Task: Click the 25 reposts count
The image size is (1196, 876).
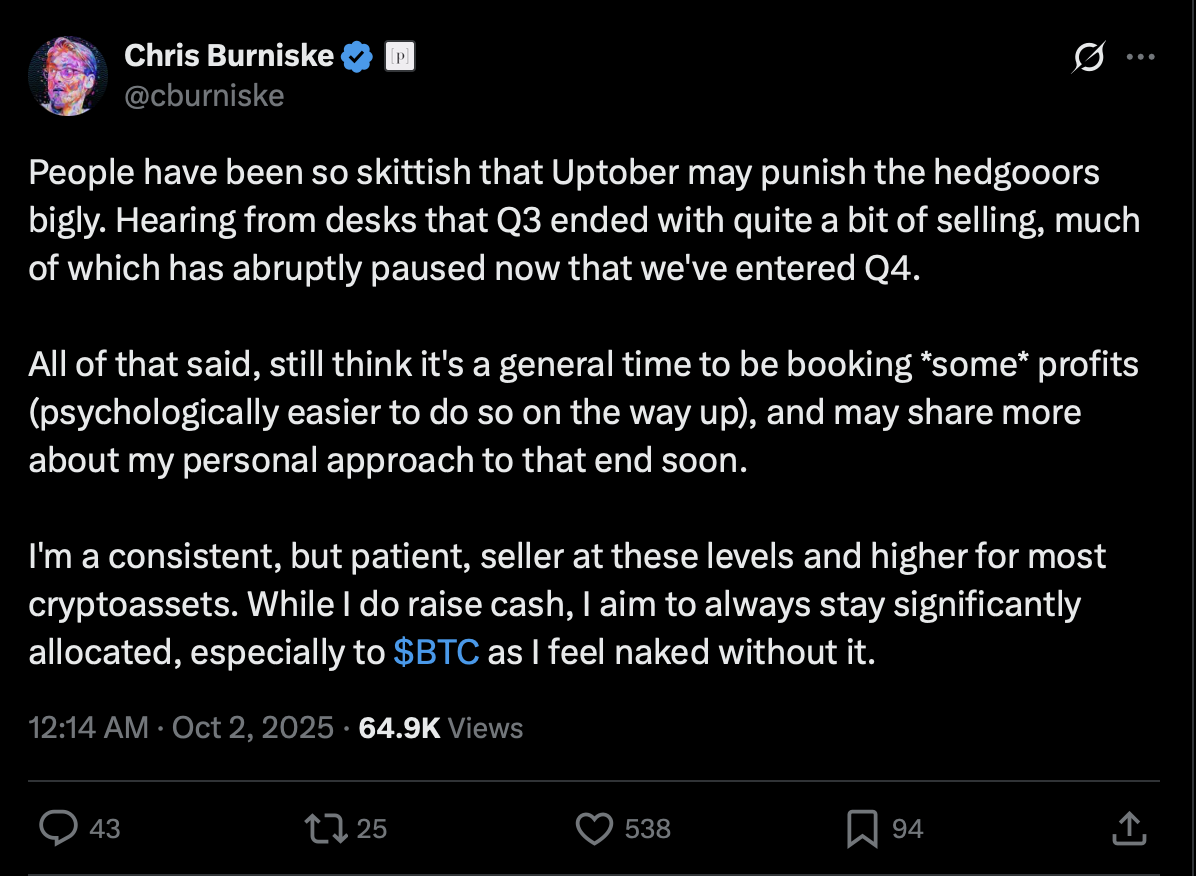Action: point(372,829)
